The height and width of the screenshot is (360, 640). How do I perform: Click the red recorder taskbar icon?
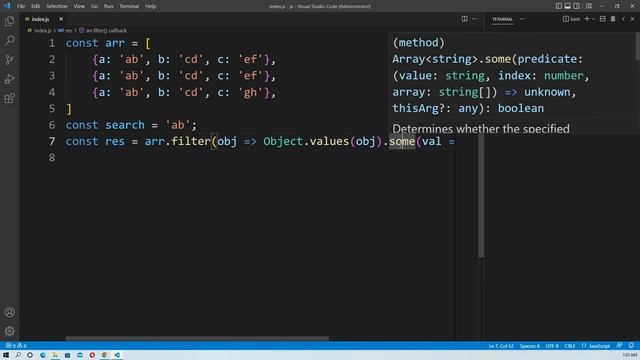92,355
